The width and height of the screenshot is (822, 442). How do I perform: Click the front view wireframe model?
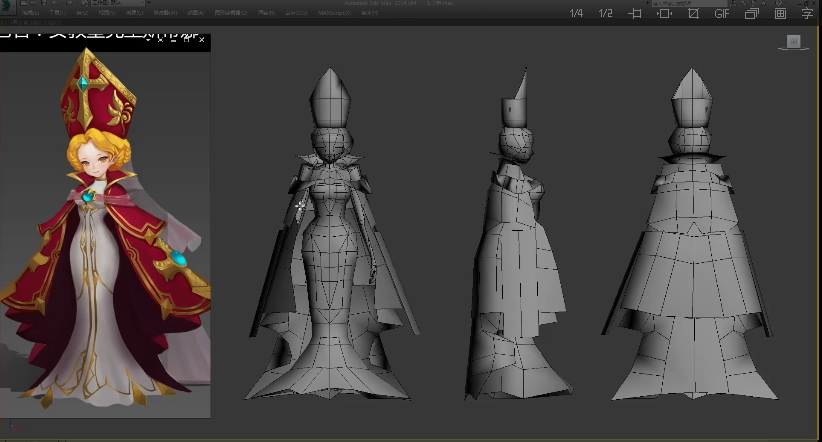pos(331,250)
